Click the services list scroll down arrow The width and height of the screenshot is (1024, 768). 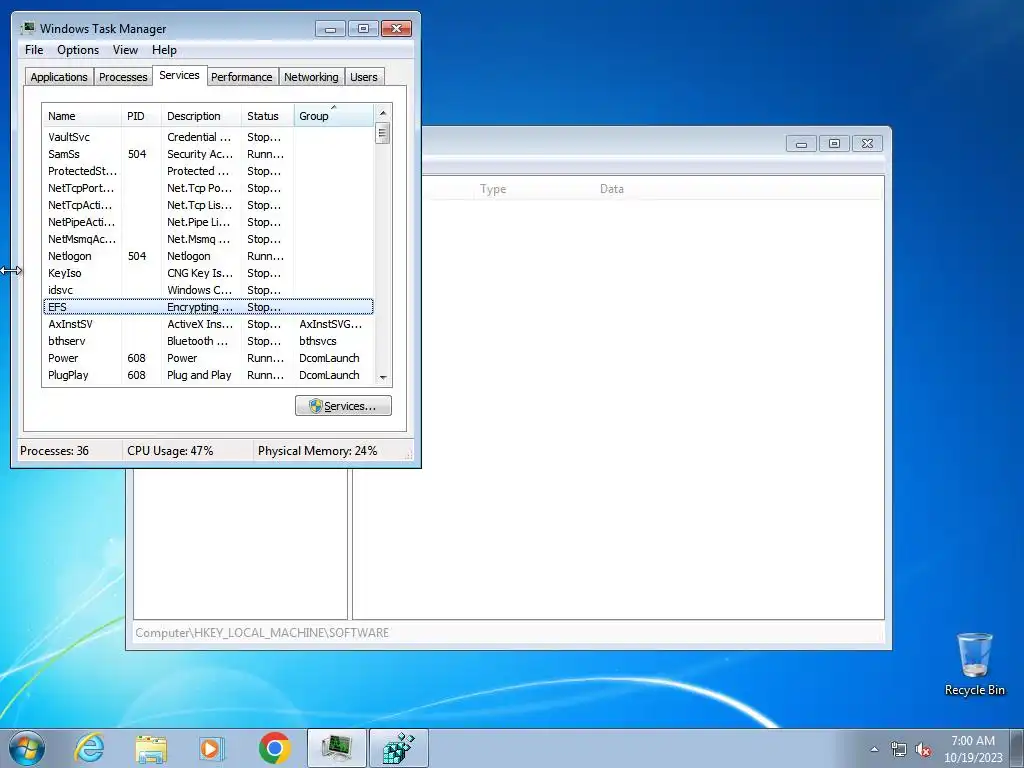383,377
